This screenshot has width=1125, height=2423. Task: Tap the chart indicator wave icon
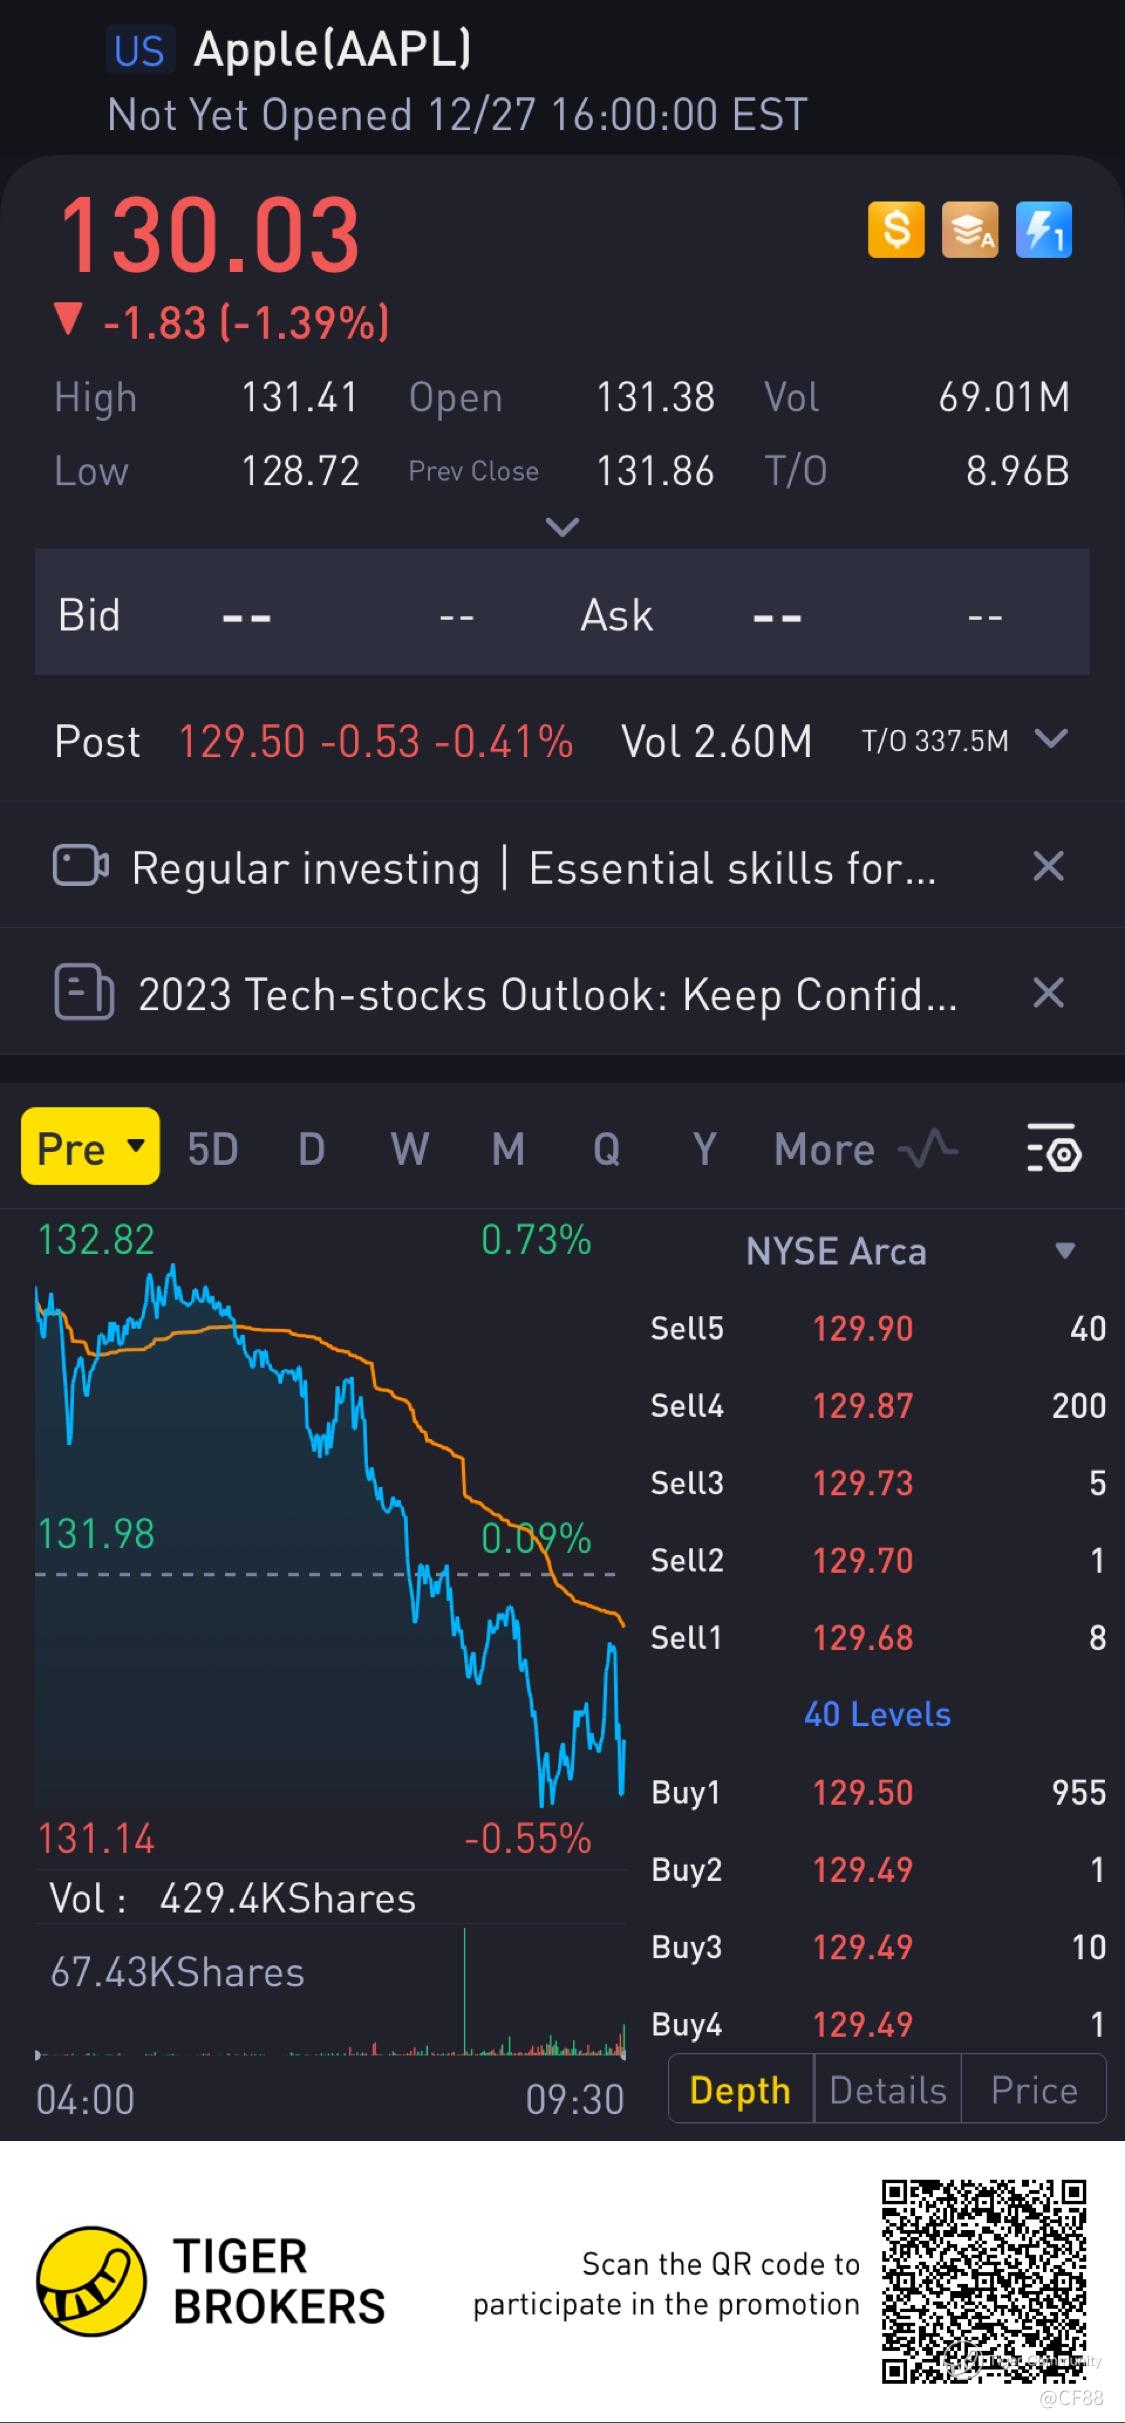point(928,1148)
